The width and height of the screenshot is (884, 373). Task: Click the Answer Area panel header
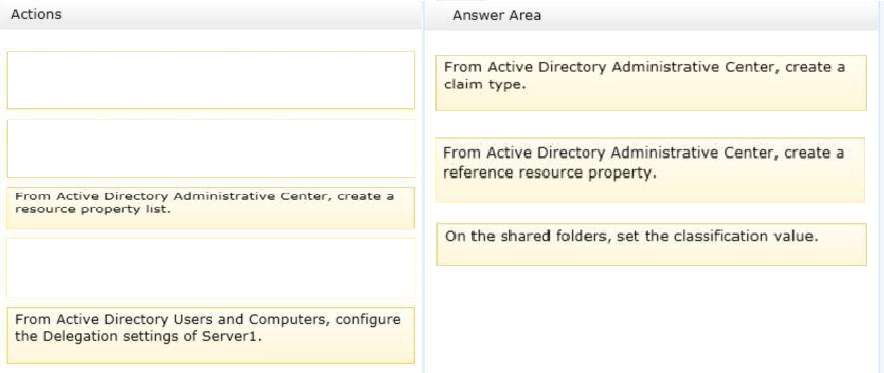coord(655,15)
